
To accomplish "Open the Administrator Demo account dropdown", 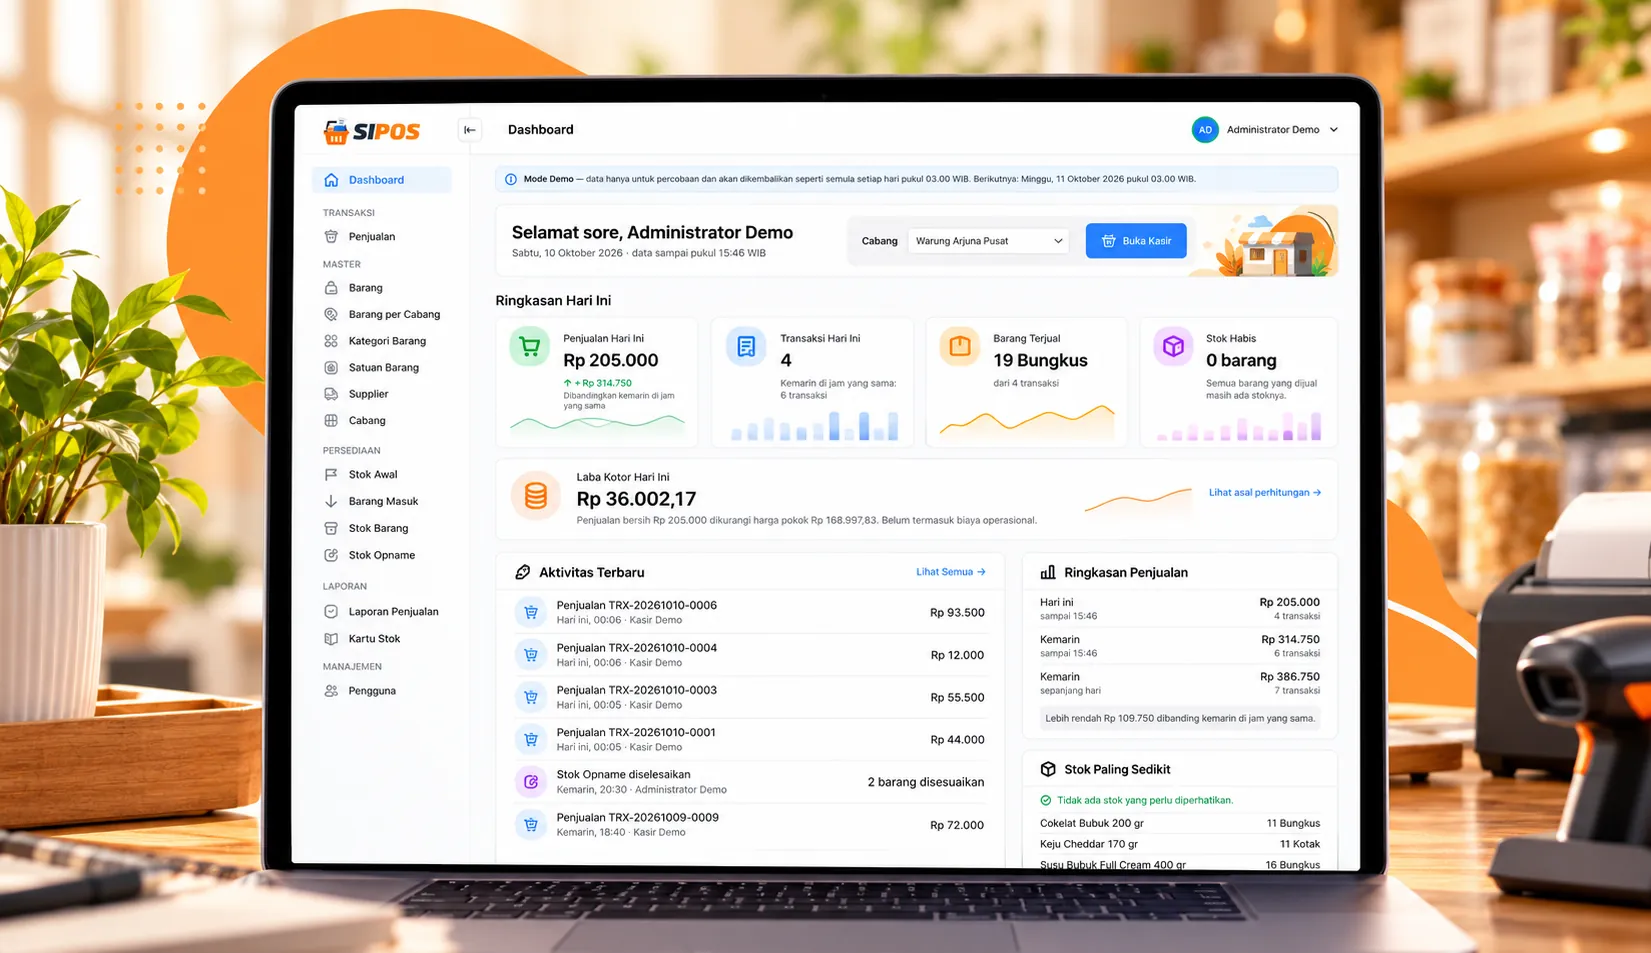I will pyautogui.click(x=1265, y=130).
